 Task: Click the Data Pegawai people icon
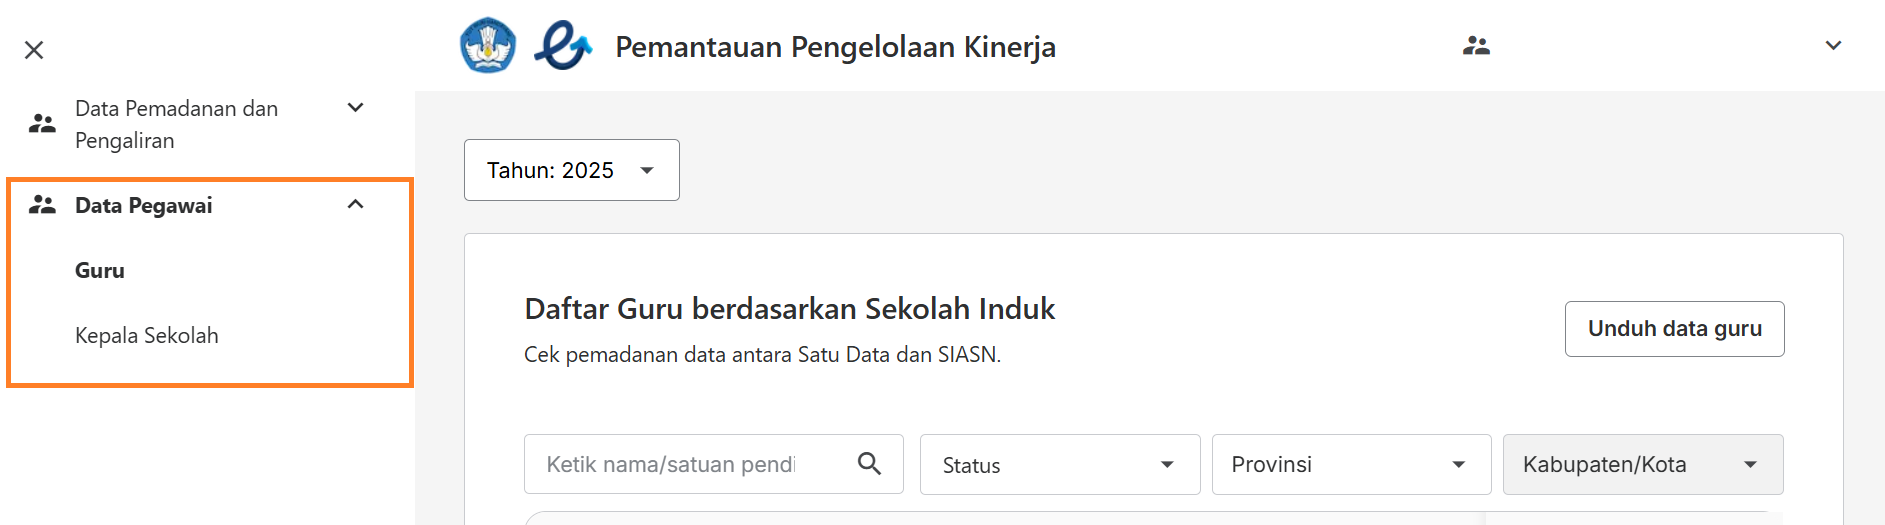point(42,205)
